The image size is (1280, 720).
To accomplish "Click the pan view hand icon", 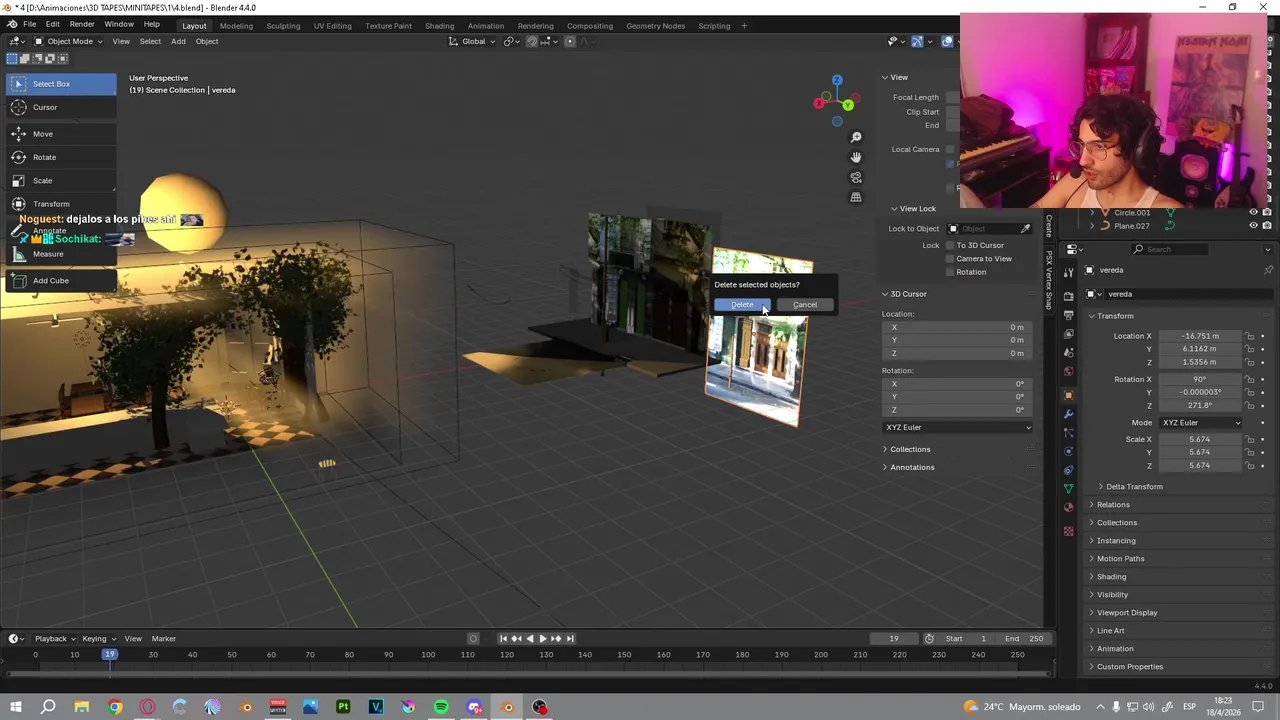I will click(856, 157).
